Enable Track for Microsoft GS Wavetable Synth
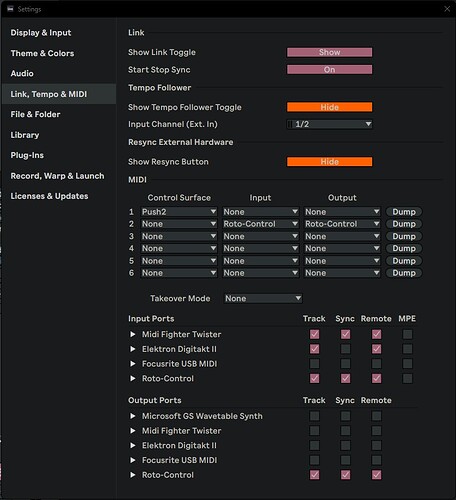 coord(314,416)
